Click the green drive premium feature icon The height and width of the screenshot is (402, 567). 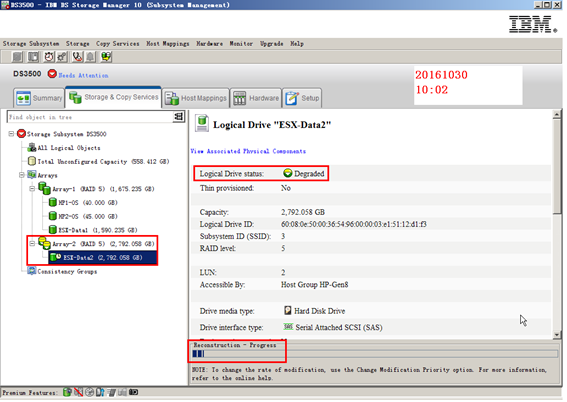click(x=67, y=392)
